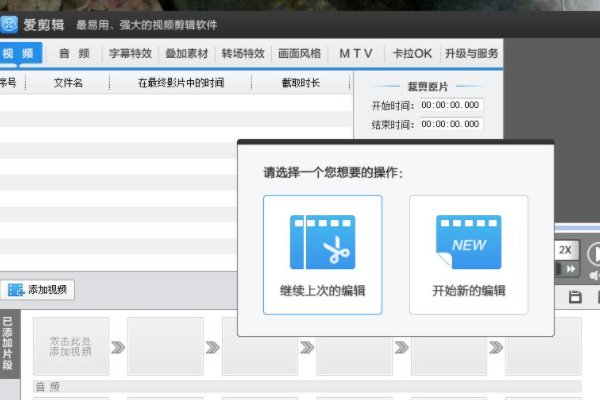Set playback speed with 2X button
The height and width of the screenshot is (400, 600).
point(566,250)
